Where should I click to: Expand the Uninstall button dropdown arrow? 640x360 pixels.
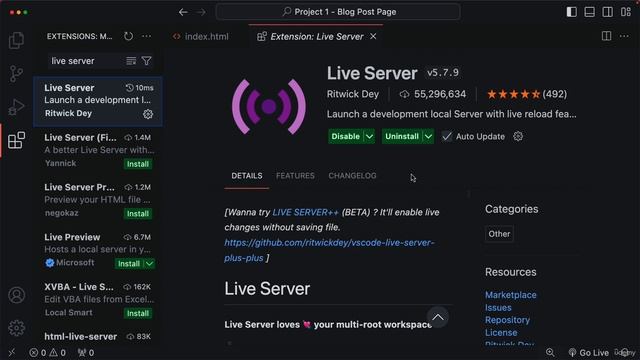(x=428, y=136)
